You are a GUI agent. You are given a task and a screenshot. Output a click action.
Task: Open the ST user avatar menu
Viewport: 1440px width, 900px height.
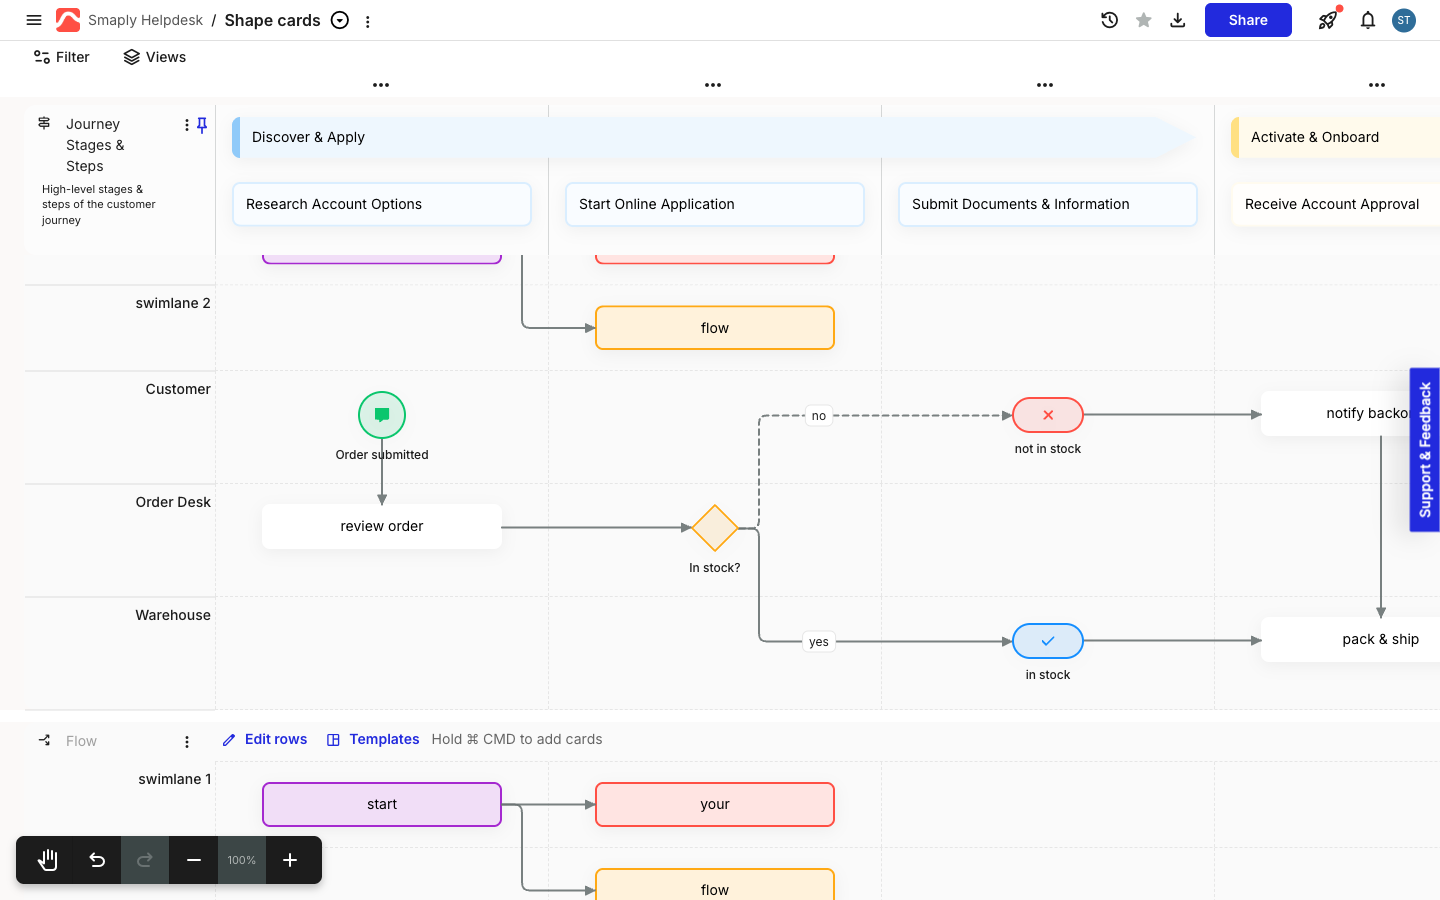1404,20
